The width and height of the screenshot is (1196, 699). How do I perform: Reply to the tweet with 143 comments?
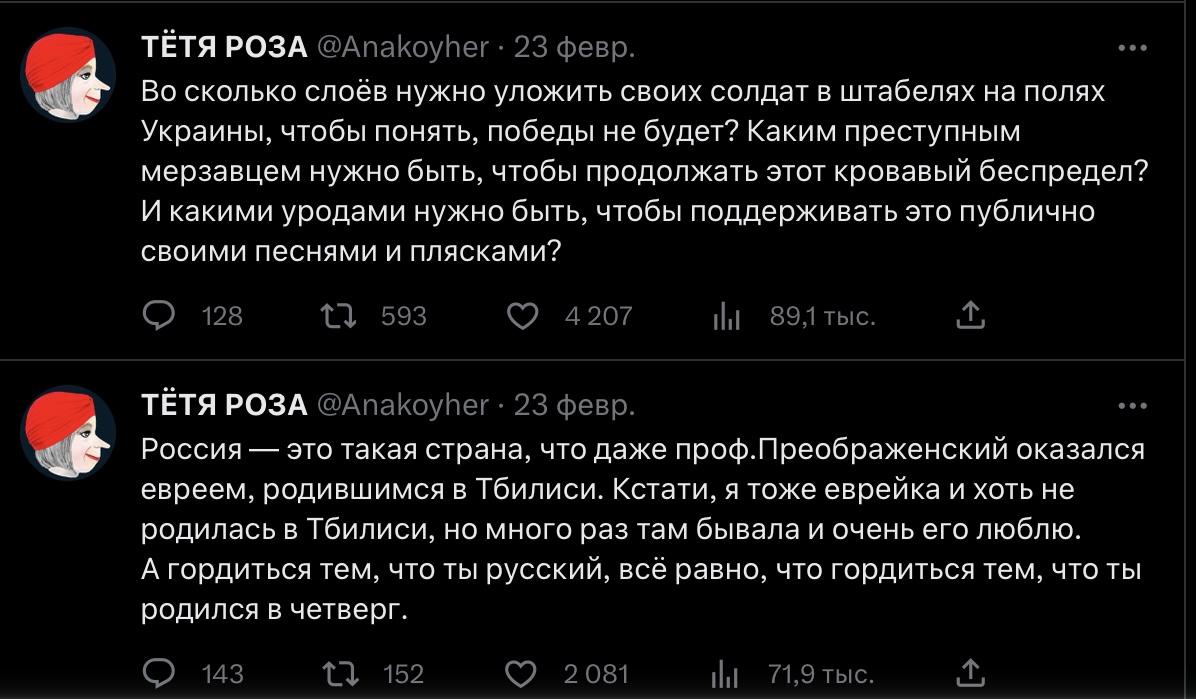159,674
